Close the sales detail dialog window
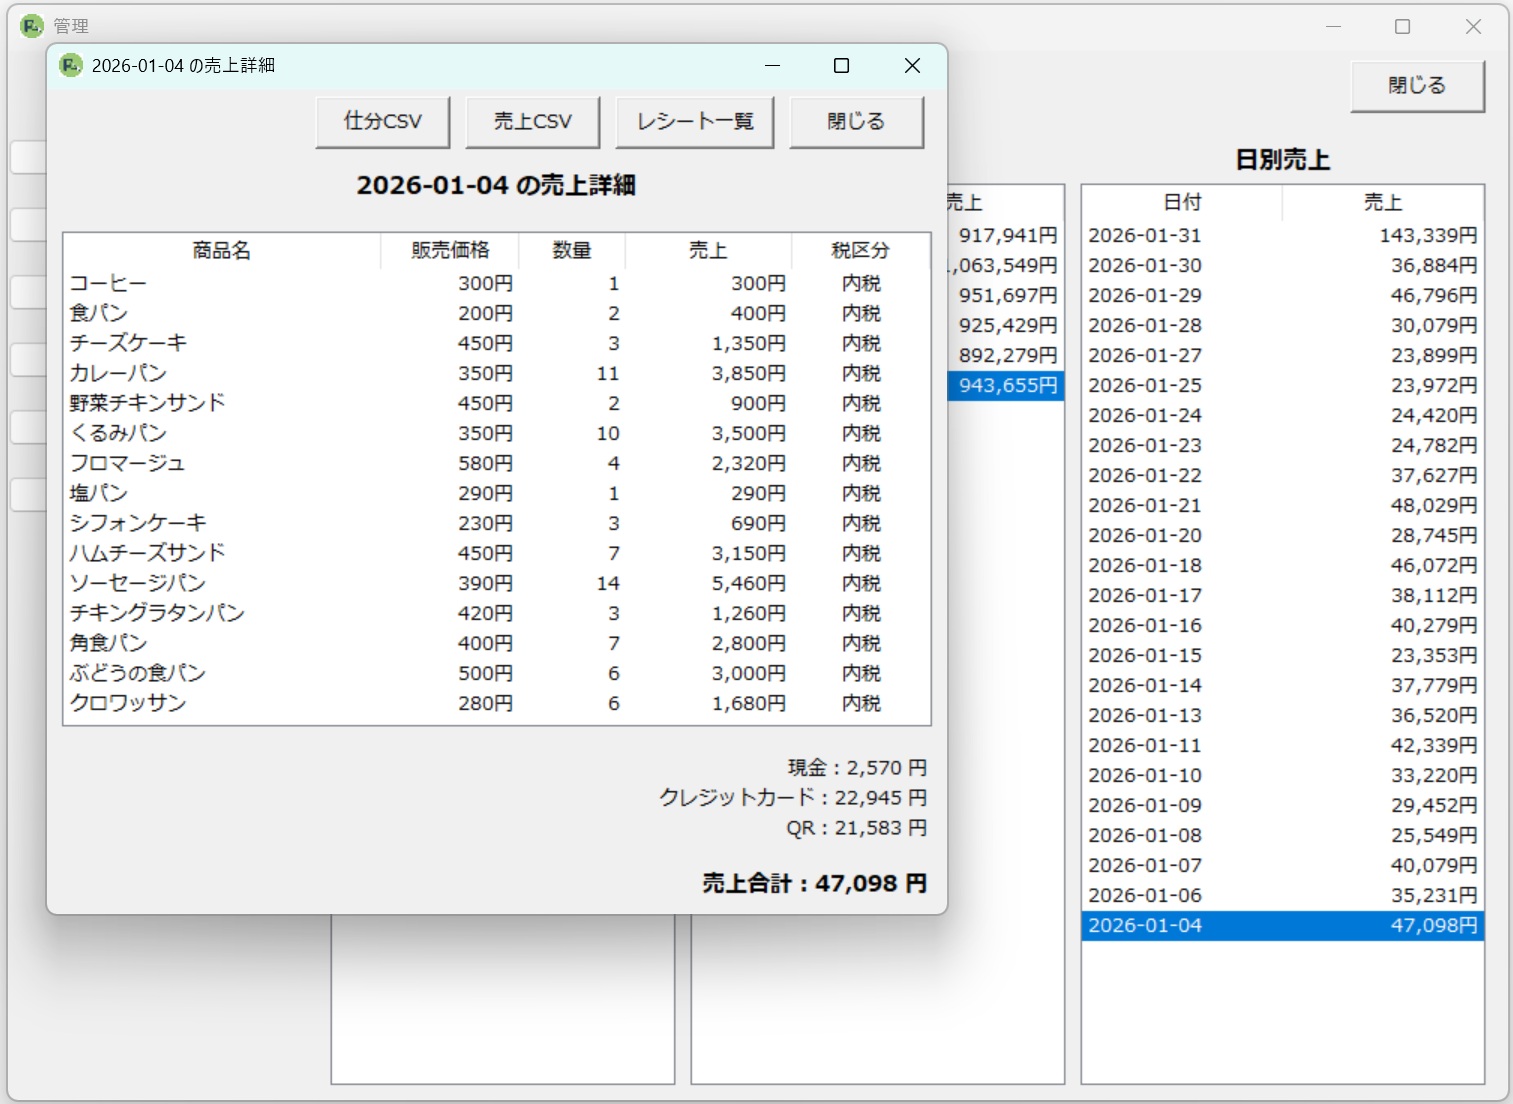The image size is (1513, 1104). (911, 66)
